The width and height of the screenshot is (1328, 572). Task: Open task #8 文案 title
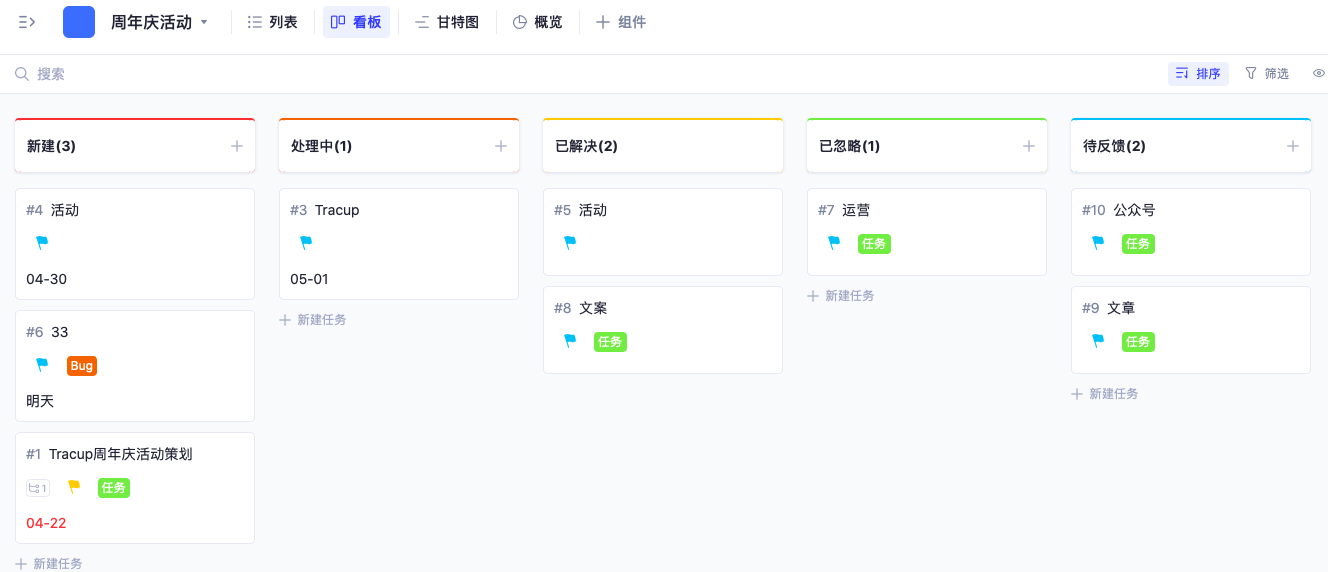pos(593,308)
